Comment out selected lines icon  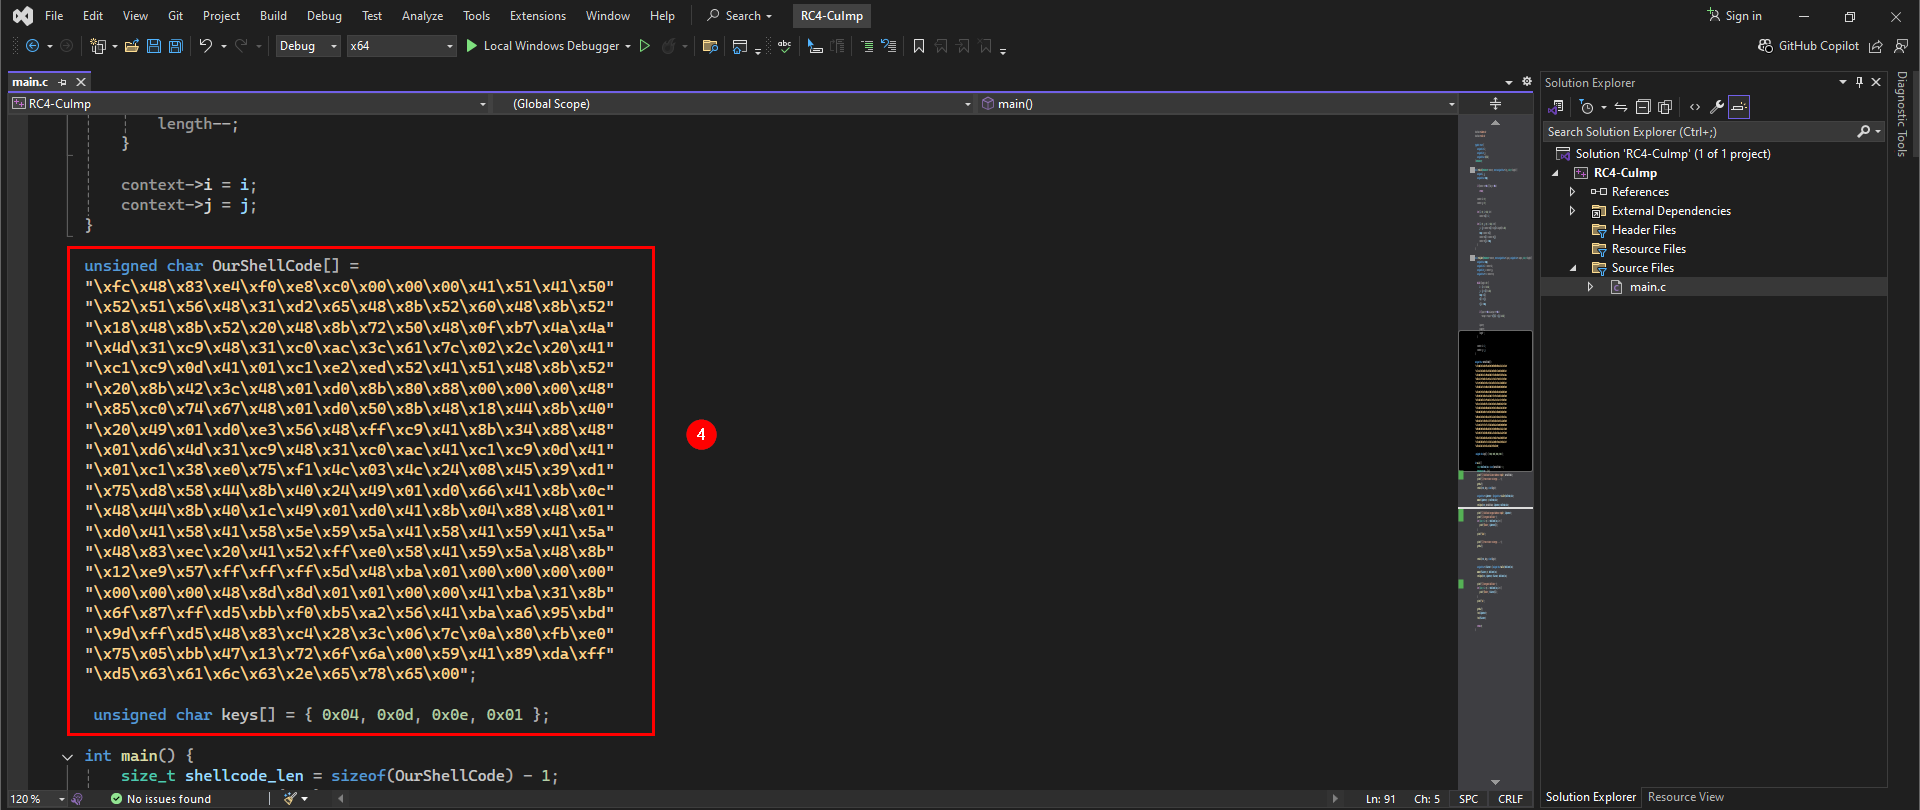coord(866,46)
